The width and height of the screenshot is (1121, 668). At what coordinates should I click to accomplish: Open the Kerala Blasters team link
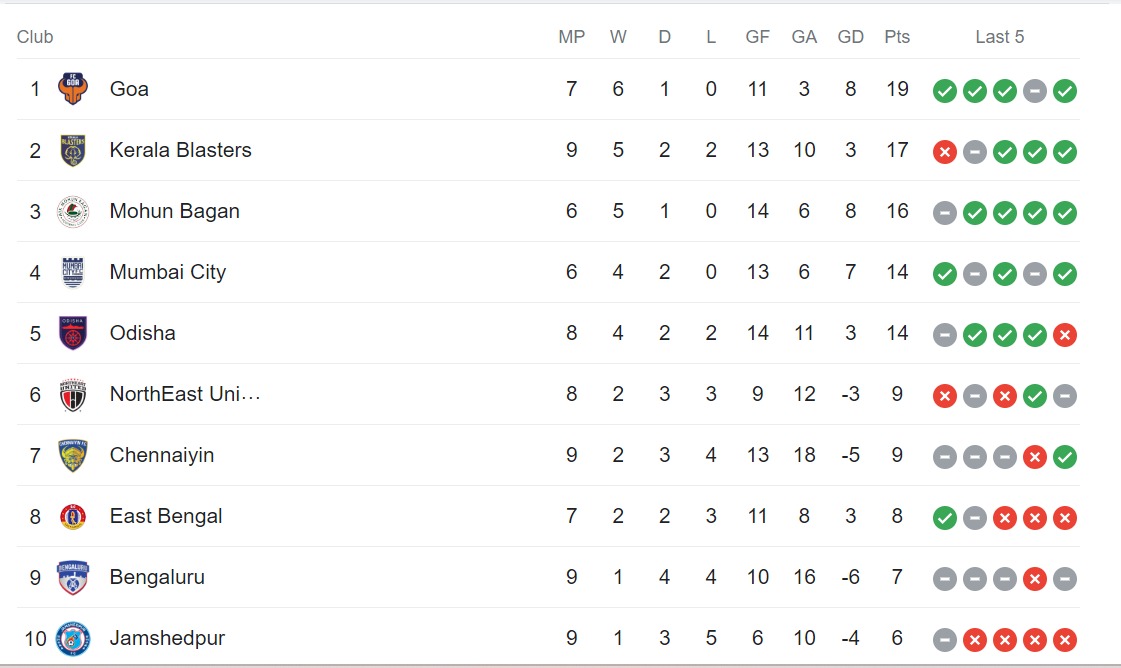tap(180, 150)
